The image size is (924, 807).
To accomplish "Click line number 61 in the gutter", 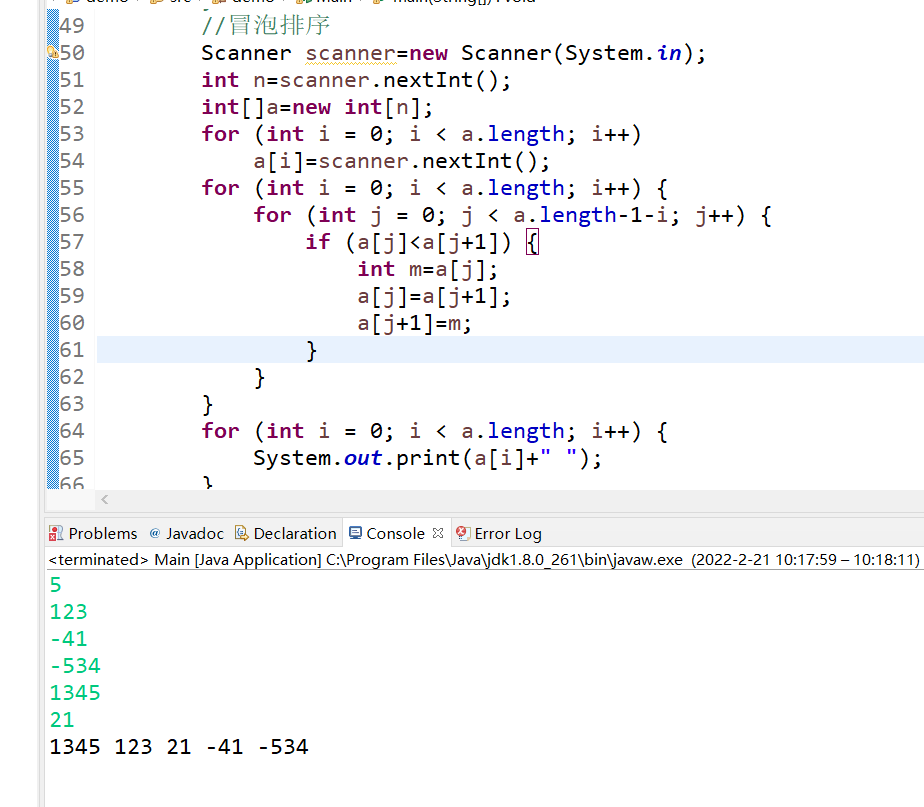I will pos(72,350).
